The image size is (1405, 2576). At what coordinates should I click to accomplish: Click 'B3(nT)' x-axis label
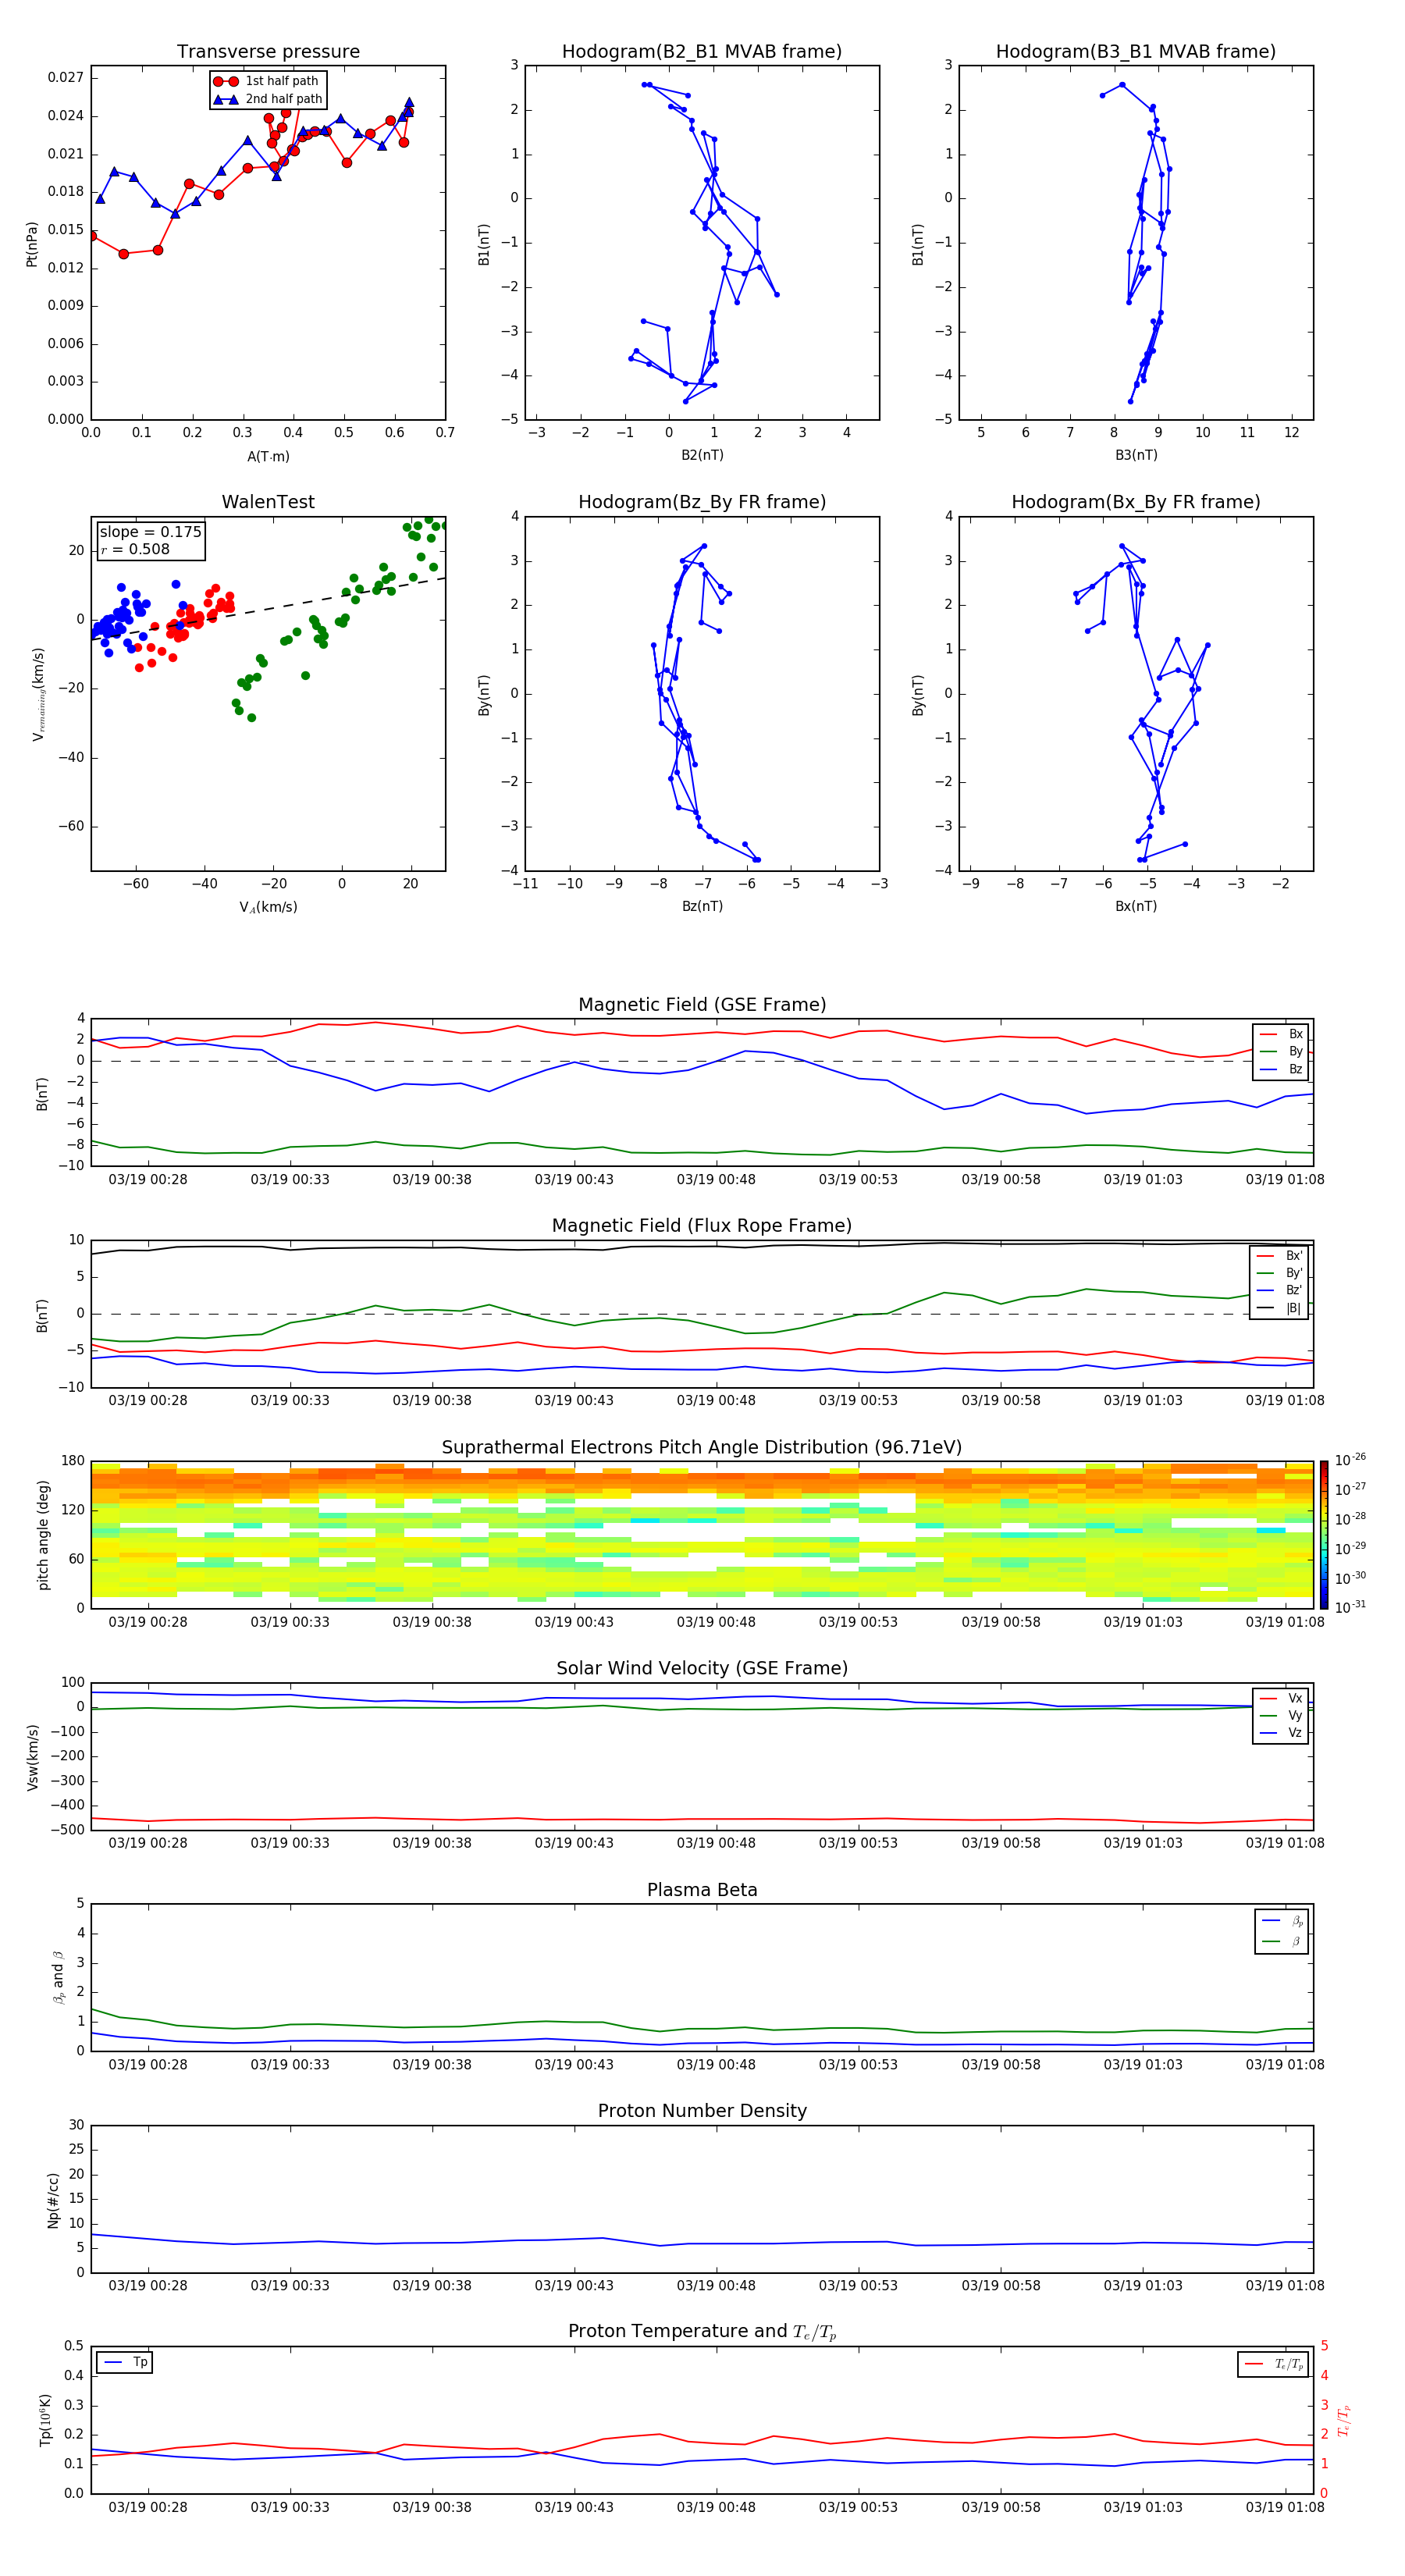(x=1136, y=455)
